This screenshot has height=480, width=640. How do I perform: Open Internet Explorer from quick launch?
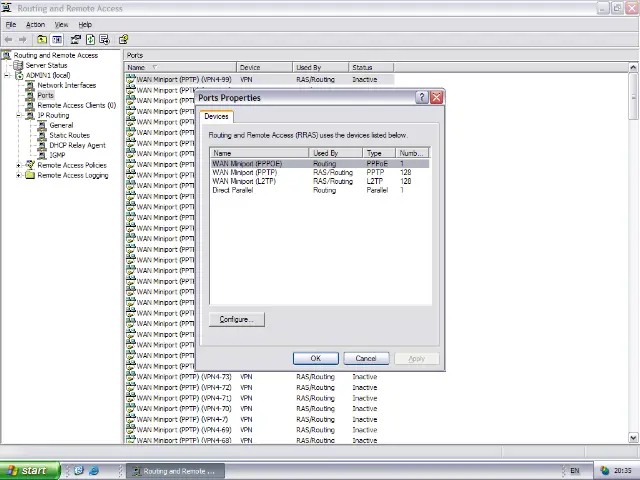(x=94, y=471)
